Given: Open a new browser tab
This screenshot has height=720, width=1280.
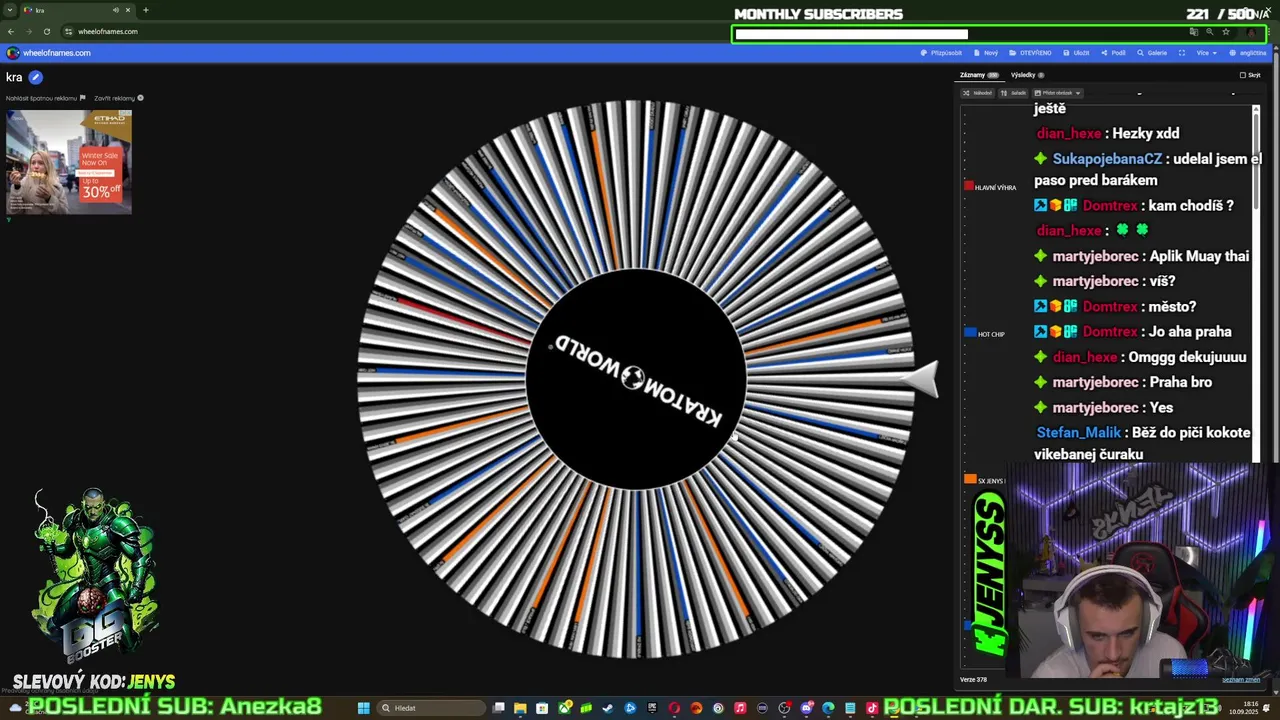Looking at the screenshot, I should (x=146, y=10).
